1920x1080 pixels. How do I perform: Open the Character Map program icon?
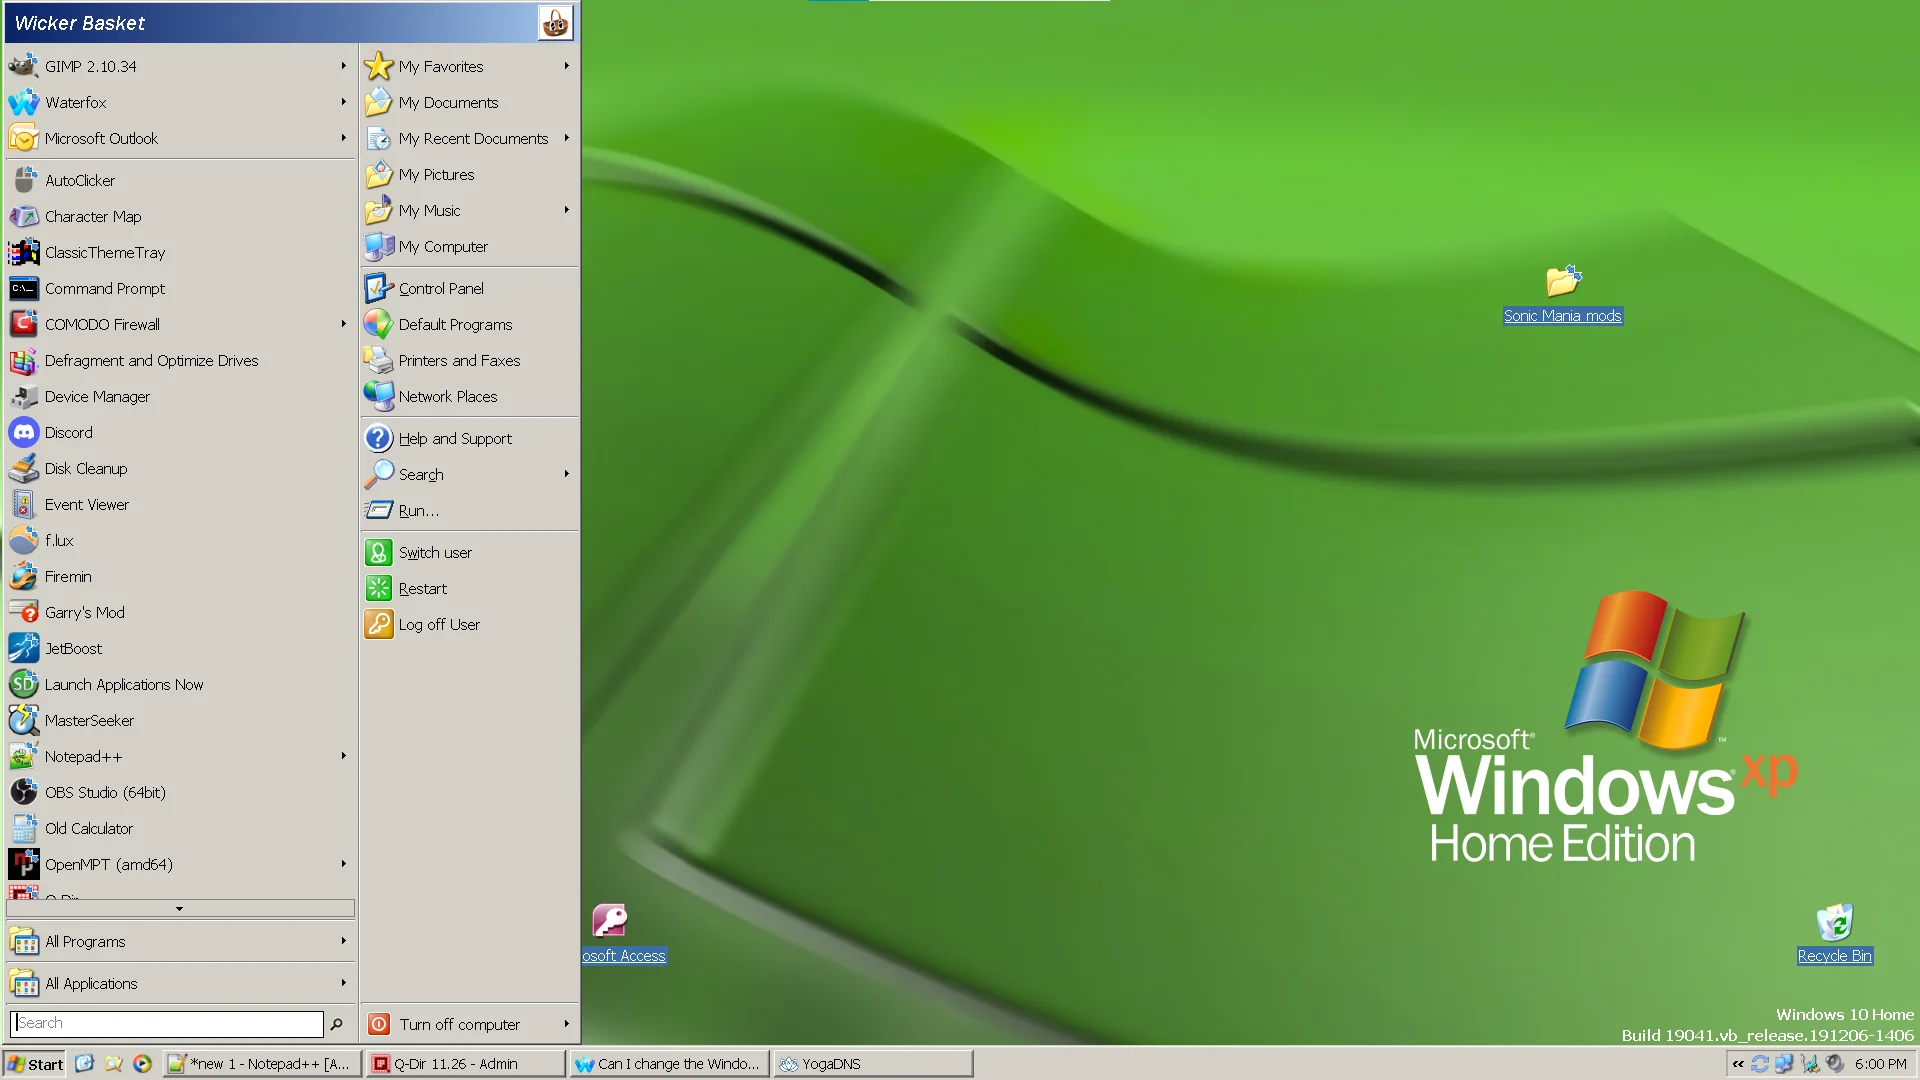click(x=24, y=217)
